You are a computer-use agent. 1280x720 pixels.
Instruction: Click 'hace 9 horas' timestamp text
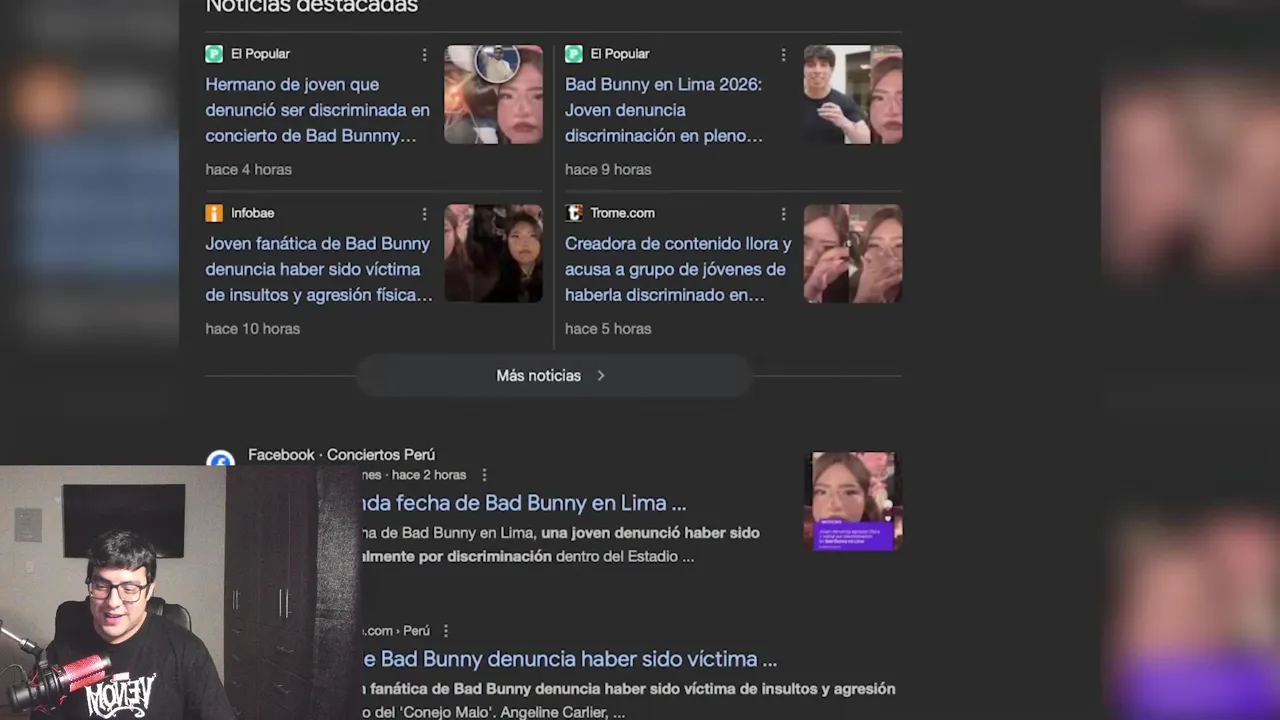[608, 170]
